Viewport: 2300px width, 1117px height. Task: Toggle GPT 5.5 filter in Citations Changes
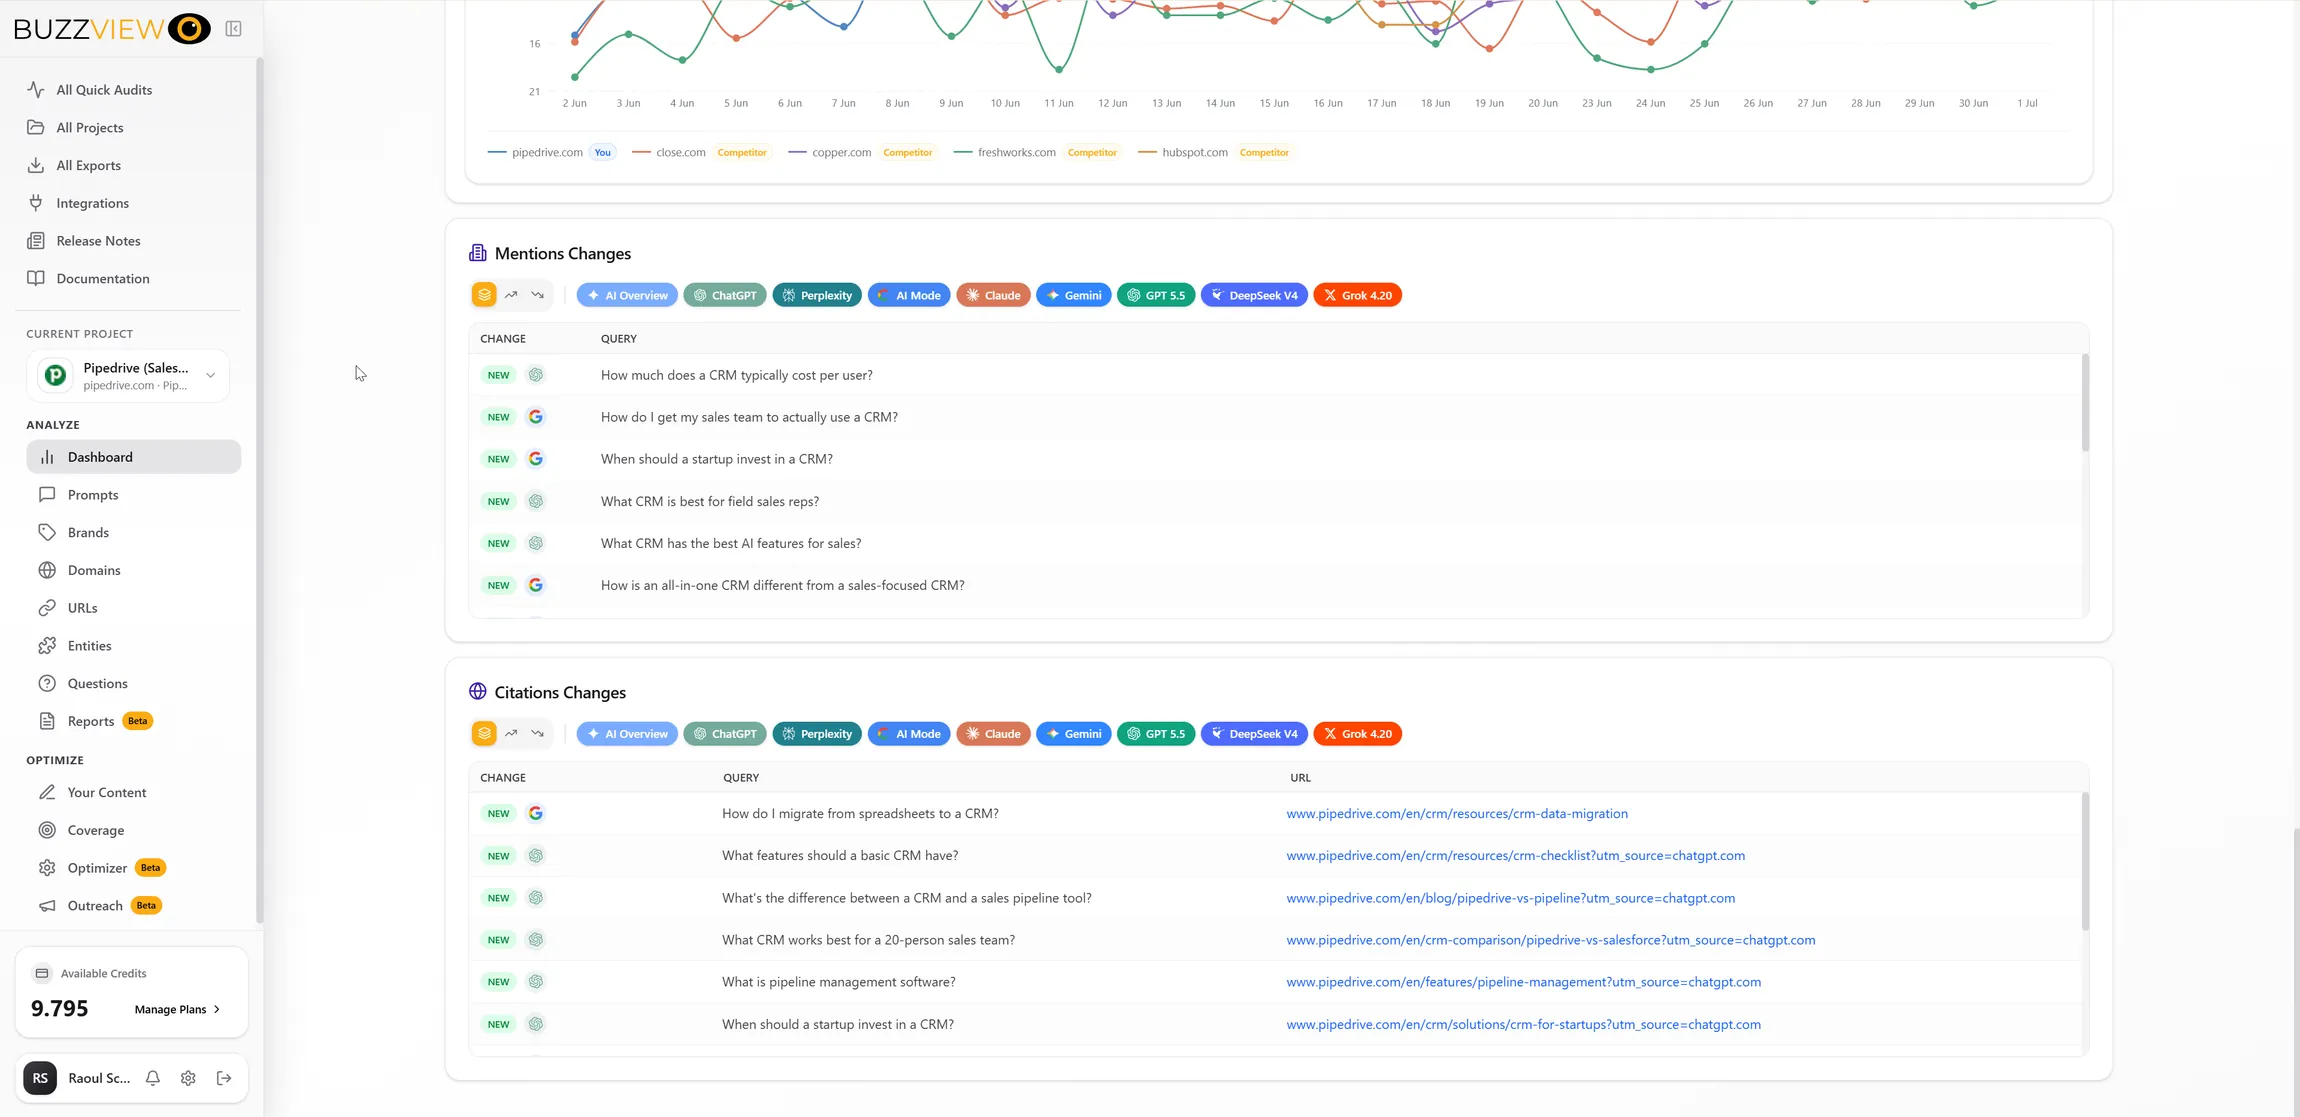[1156, 734]
